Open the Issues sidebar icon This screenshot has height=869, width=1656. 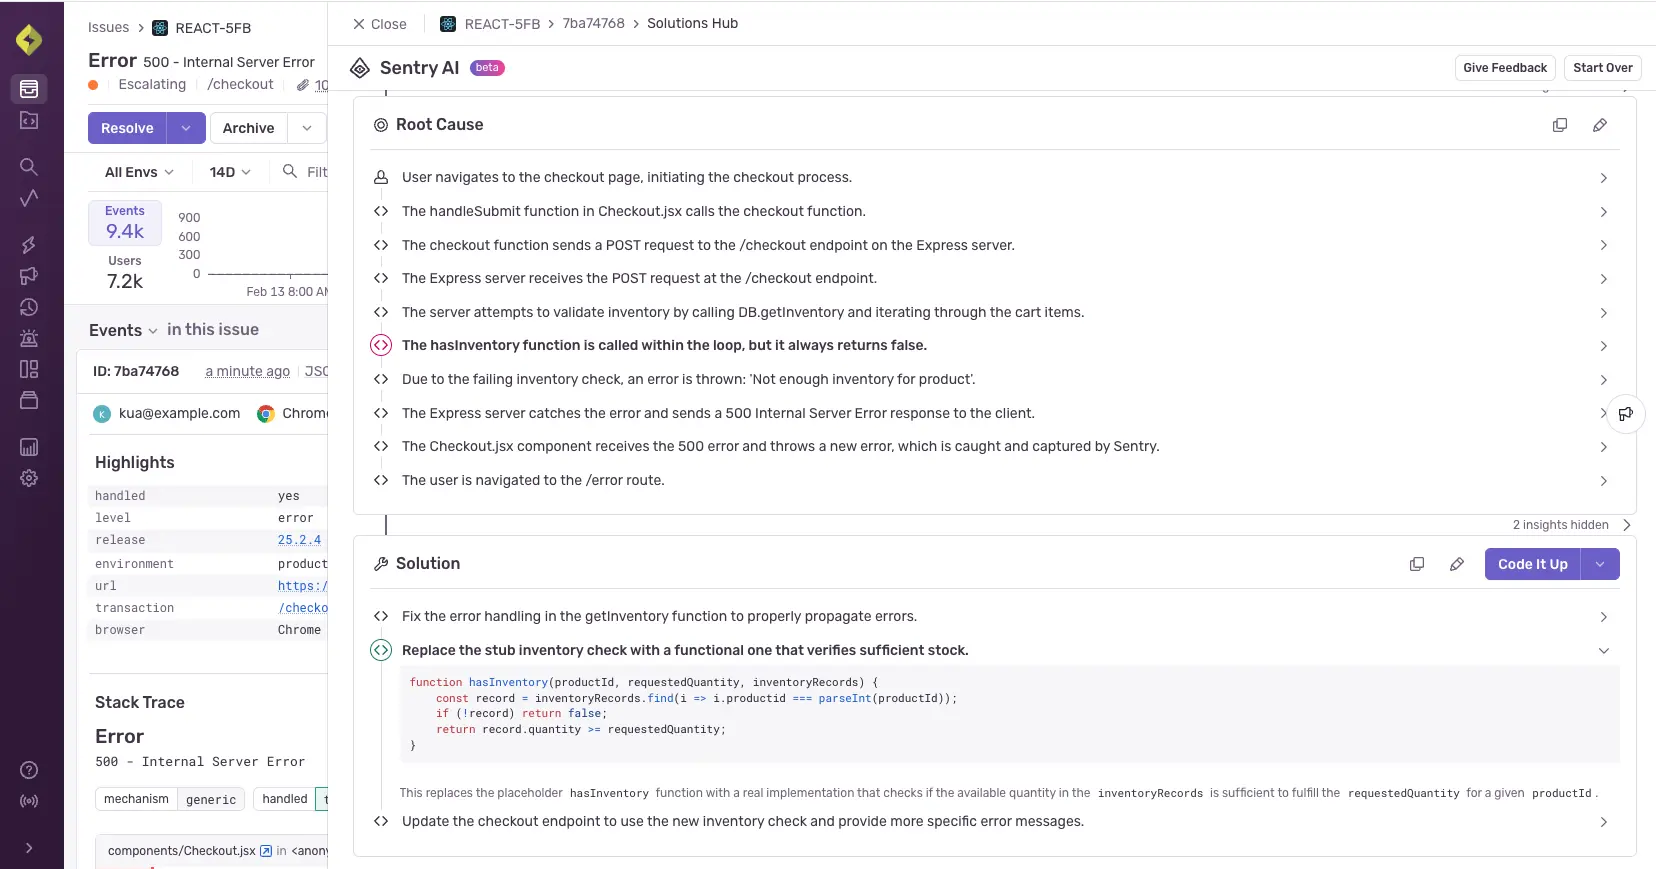coord(29,89)
